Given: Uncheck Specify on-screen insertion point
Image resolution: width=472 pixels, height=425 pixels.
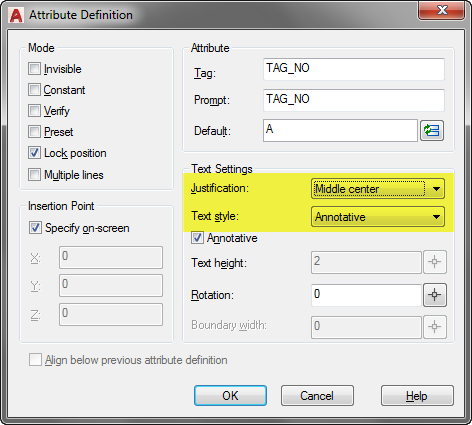Looking at the screenshot, I should tap(35, 228).
